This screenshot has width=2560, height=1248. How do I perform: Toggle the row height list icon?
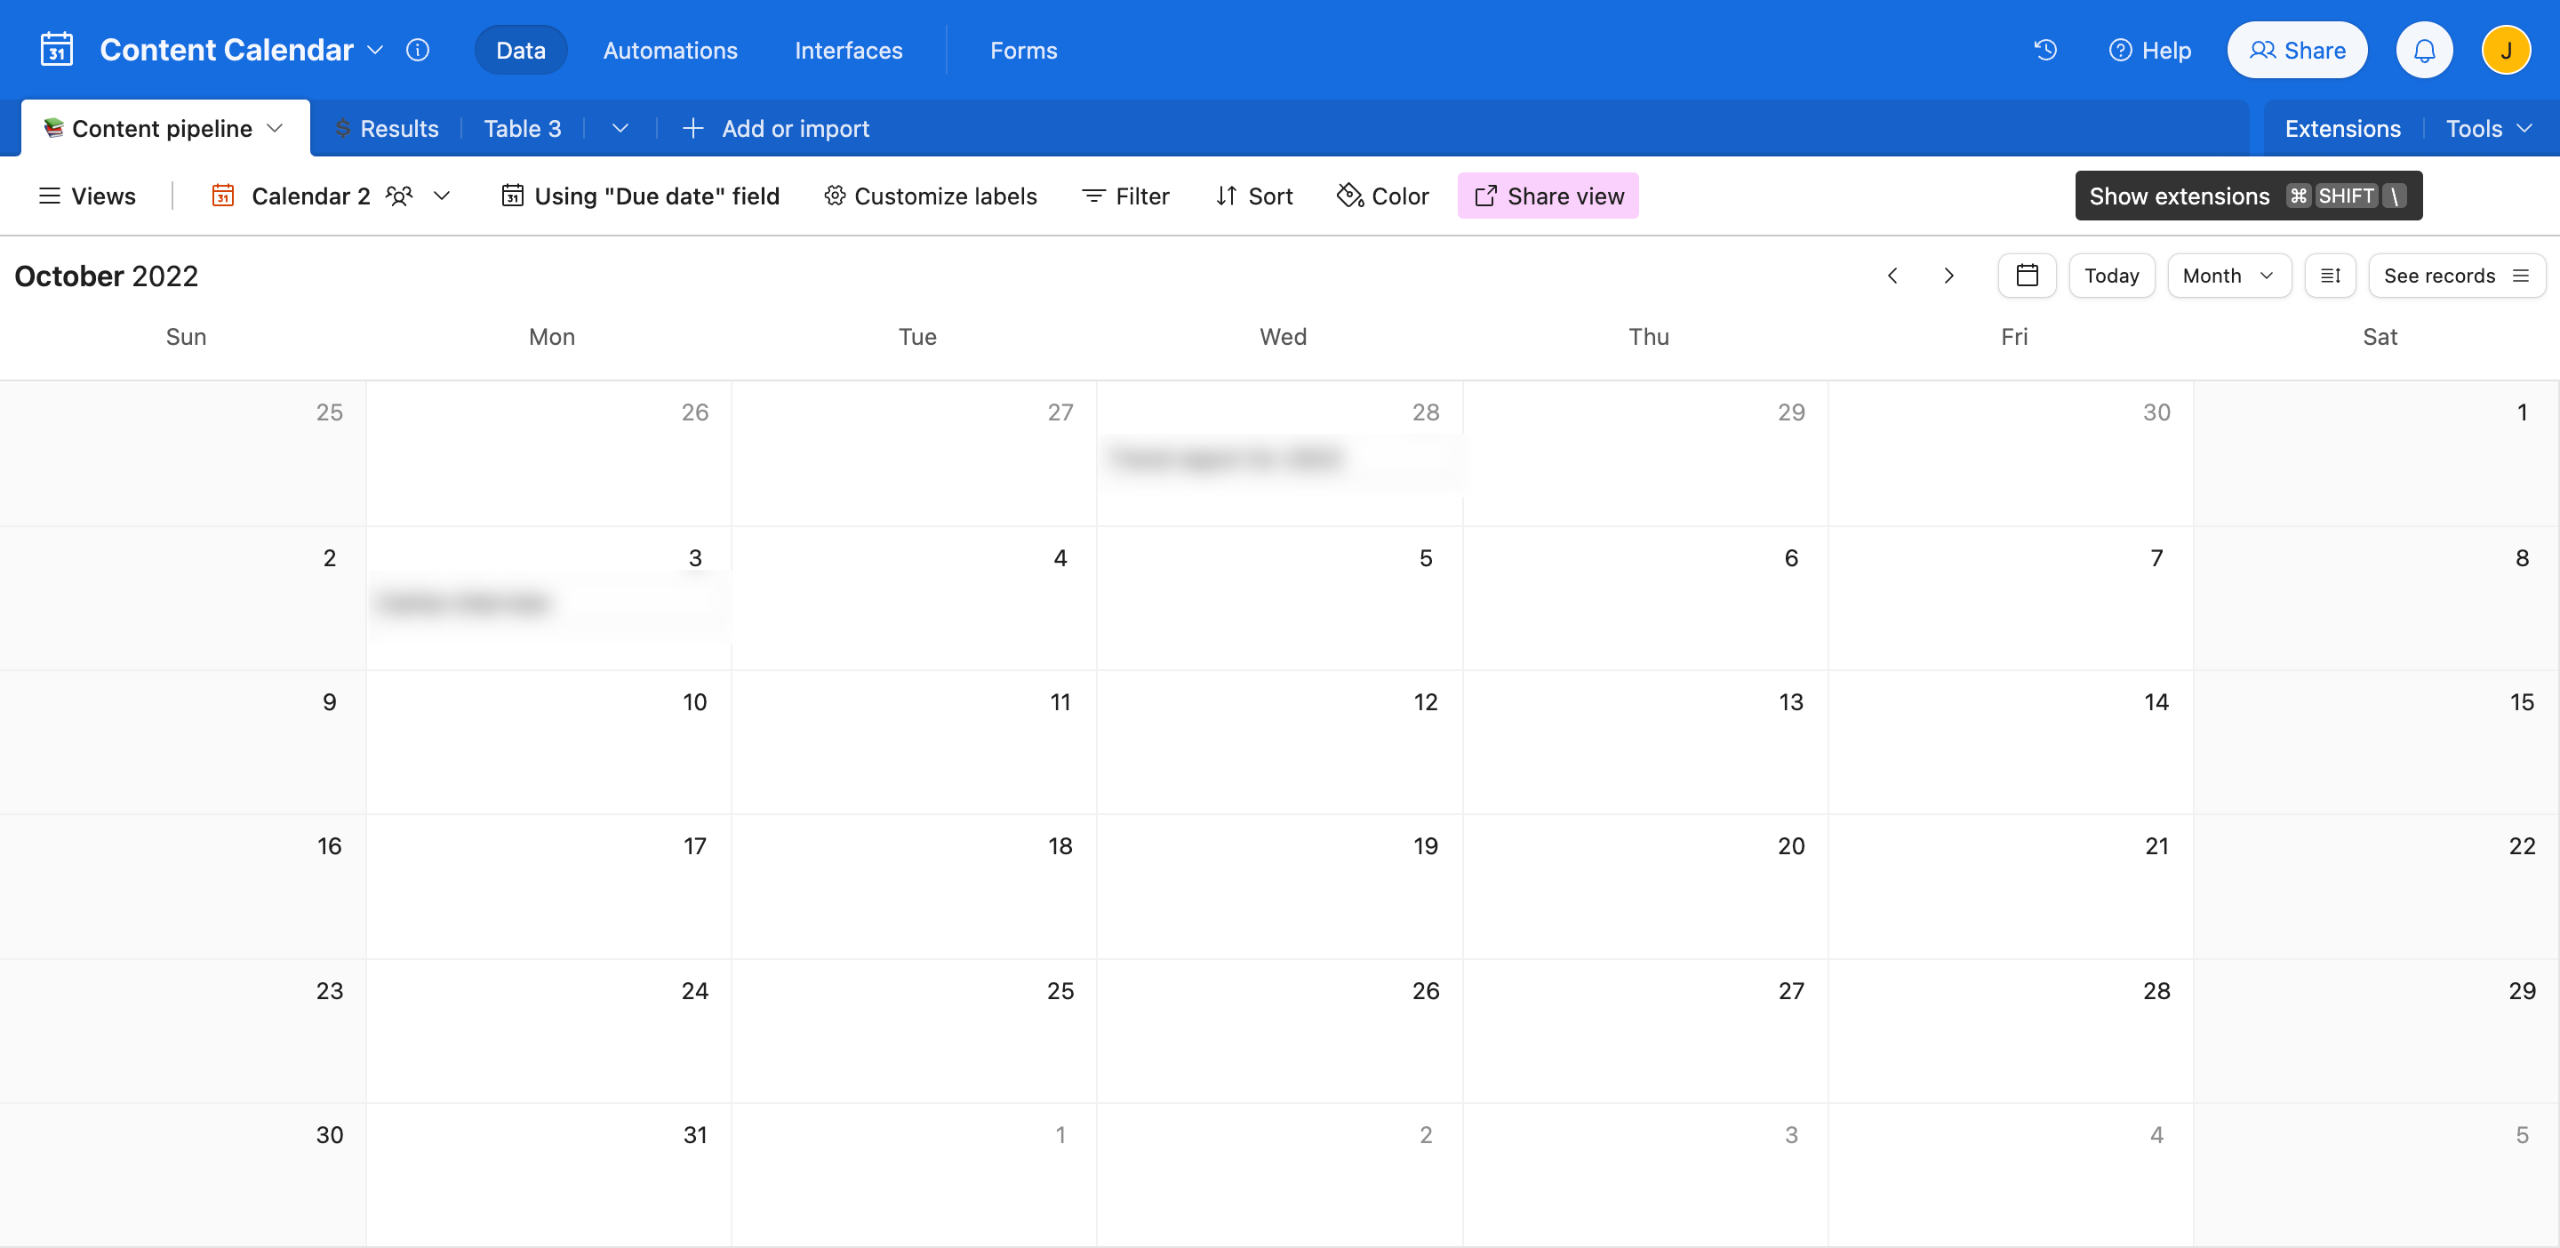click(x=2330, y=276)
